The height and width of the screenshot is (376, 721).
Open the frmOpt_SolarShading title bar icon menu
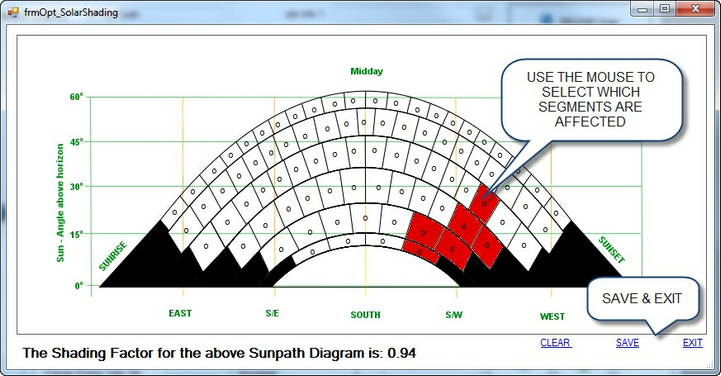[x=13, y=12]
